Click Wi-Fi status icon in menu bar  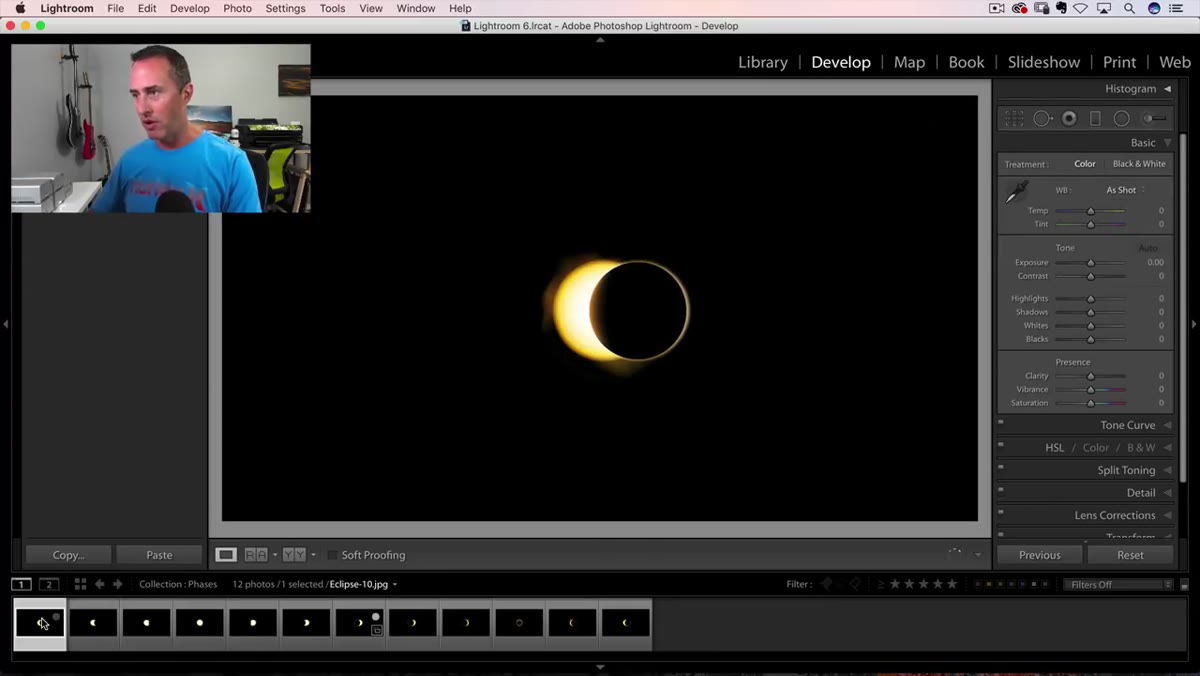(x=1079, y=8)
